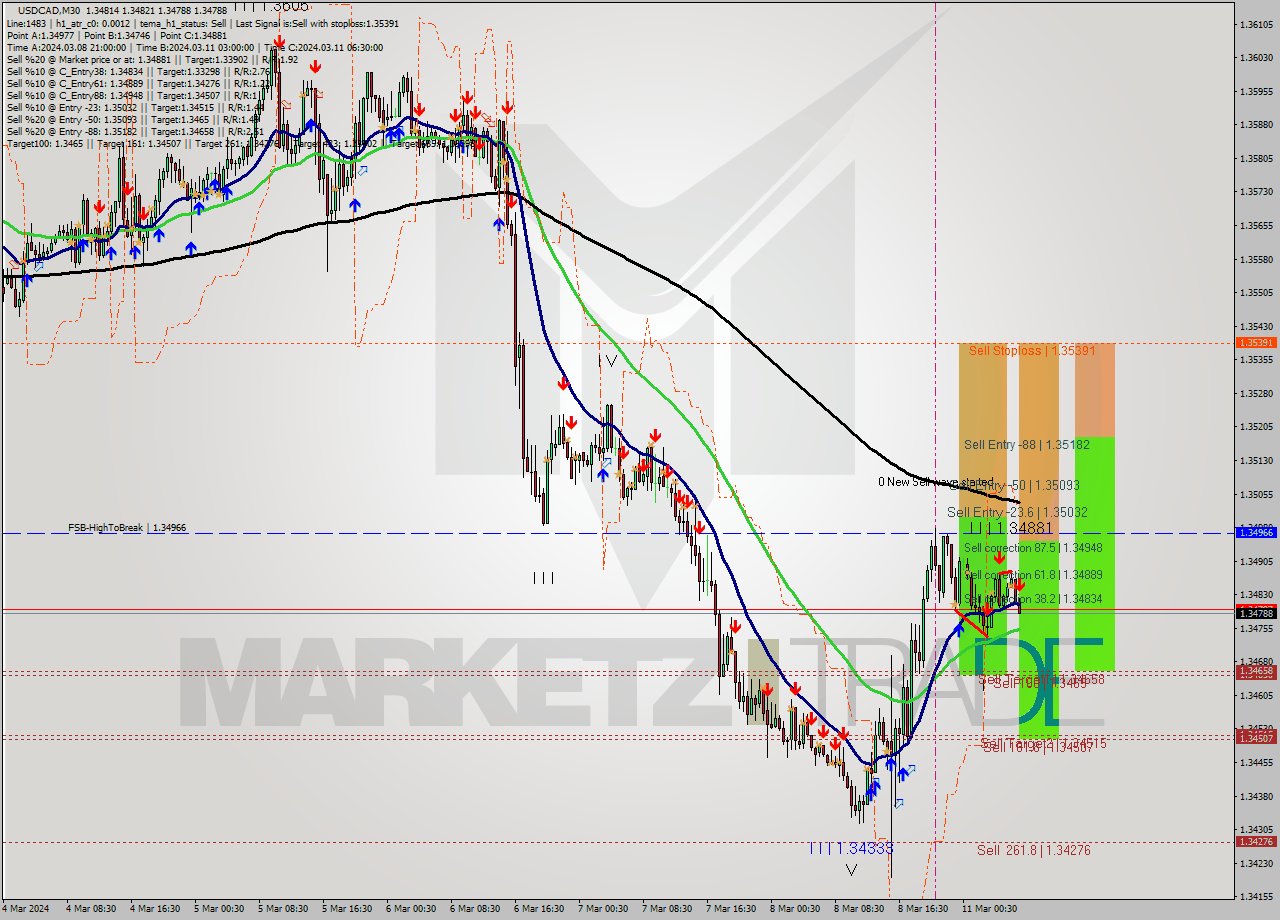Select the 'FSB-HighToBreak | 1.34966' label
The width and height of the screenshot is (1280, 920).
(x=127, y=527)
